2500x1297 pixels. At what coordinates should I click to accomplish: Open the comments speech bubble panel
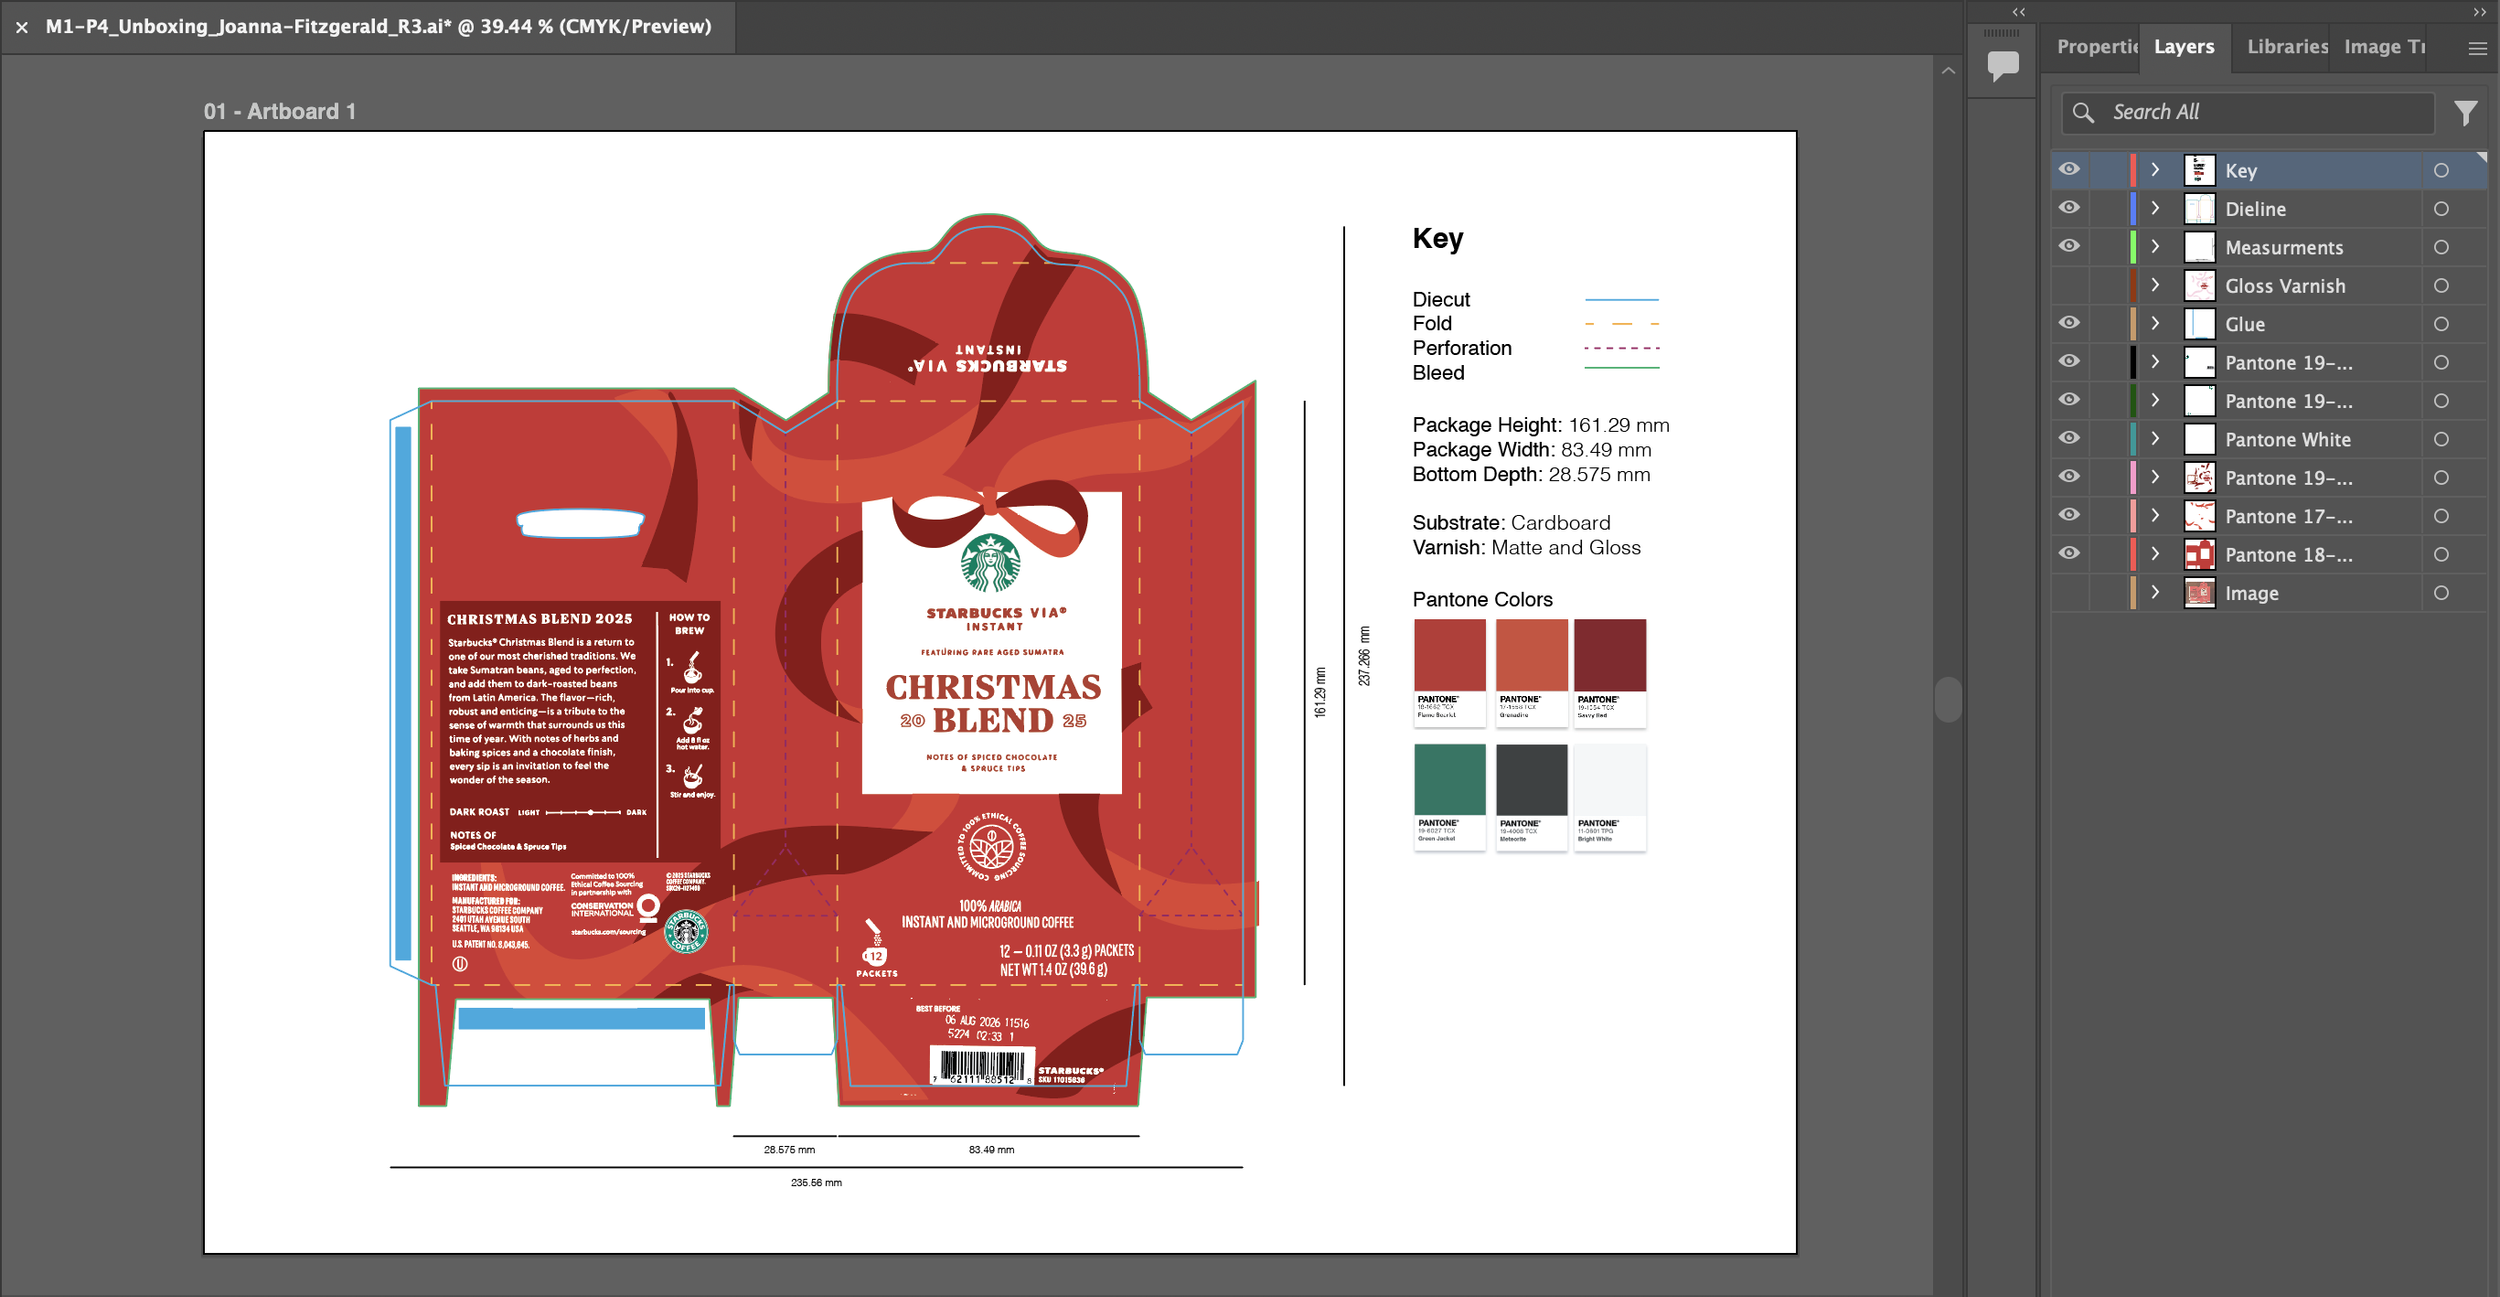[x=2003, y=66]
